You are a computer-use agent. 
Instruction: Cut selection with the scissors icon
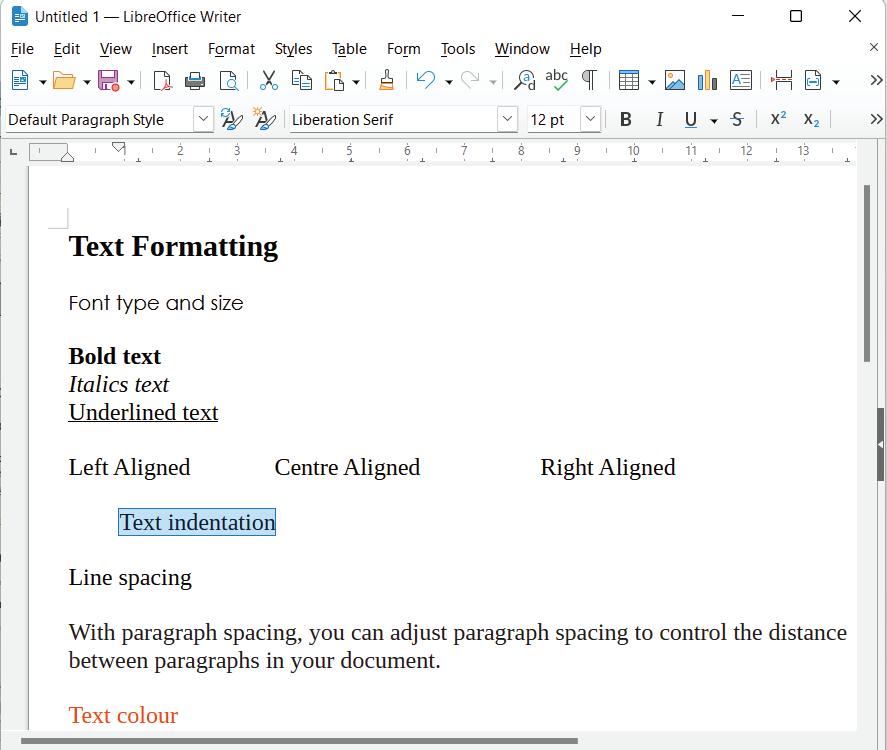[x=269, y=80]
